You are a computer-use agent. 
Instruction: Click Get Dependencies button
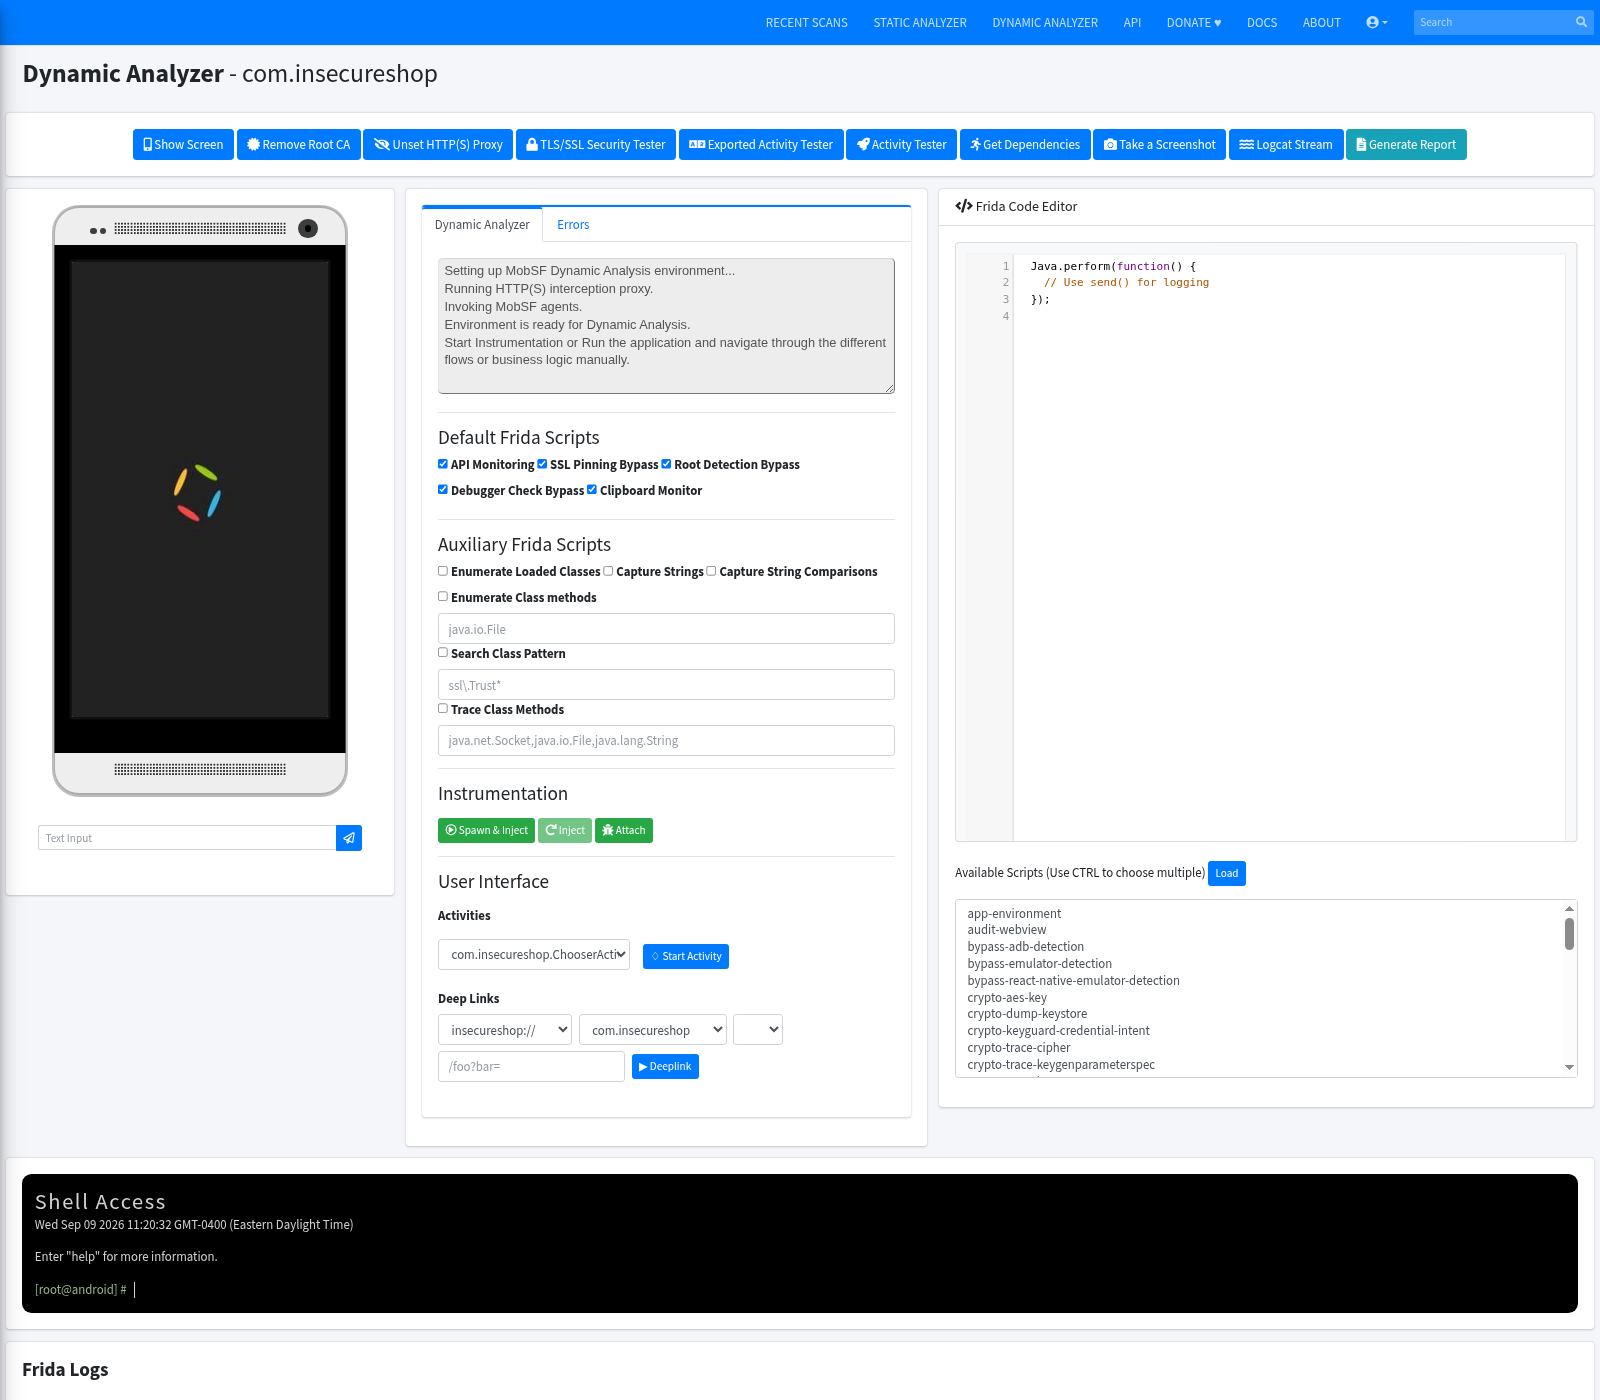(x=1025, y=145)
